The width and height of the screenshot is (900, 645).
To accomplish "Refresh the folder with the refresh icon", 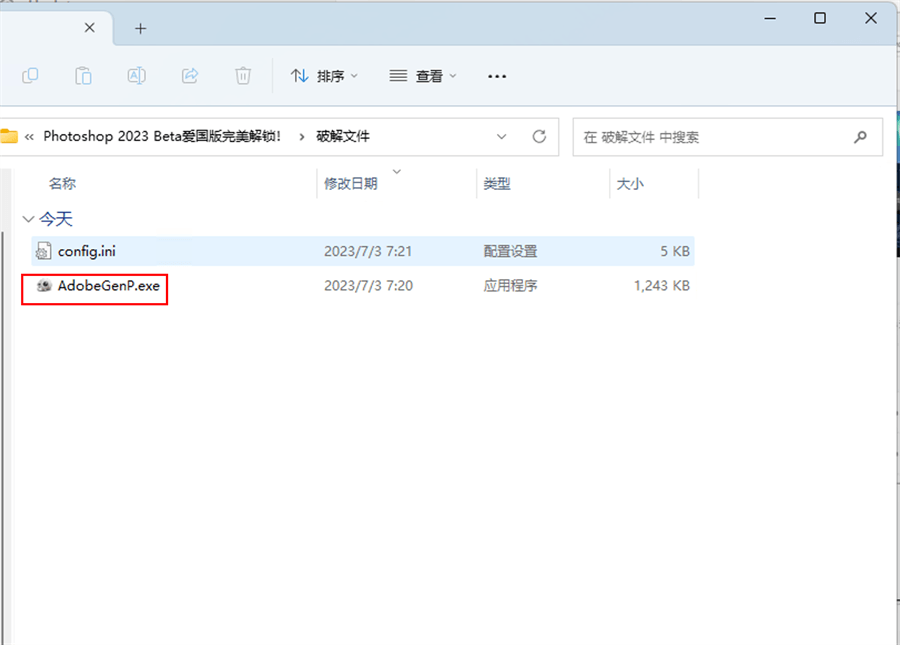I will [x=539, y=137].
